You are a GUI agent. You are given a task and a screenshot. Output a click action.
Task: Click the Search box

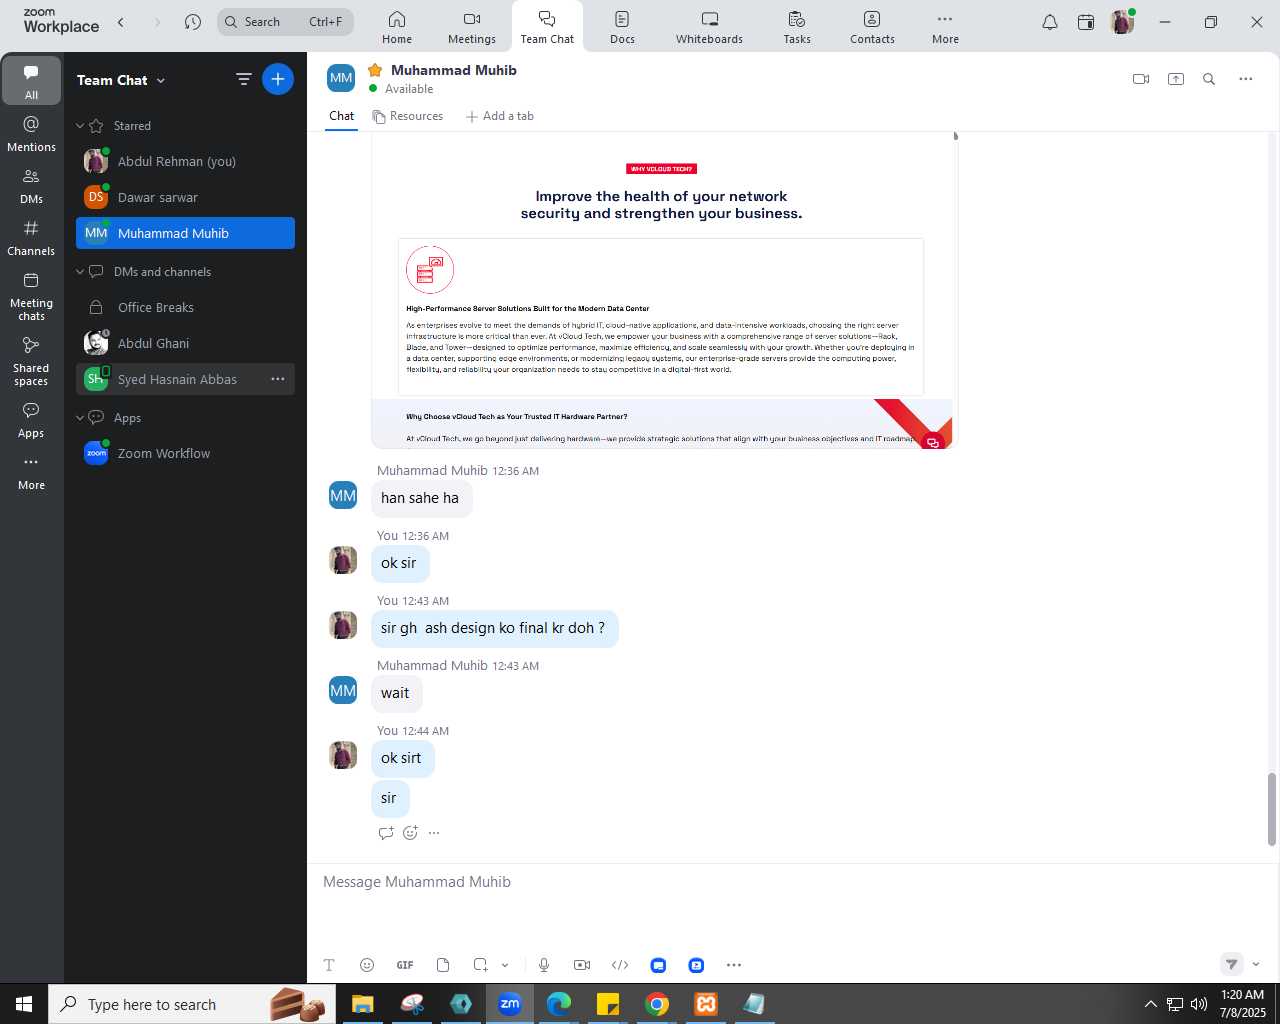coord(285,22)
